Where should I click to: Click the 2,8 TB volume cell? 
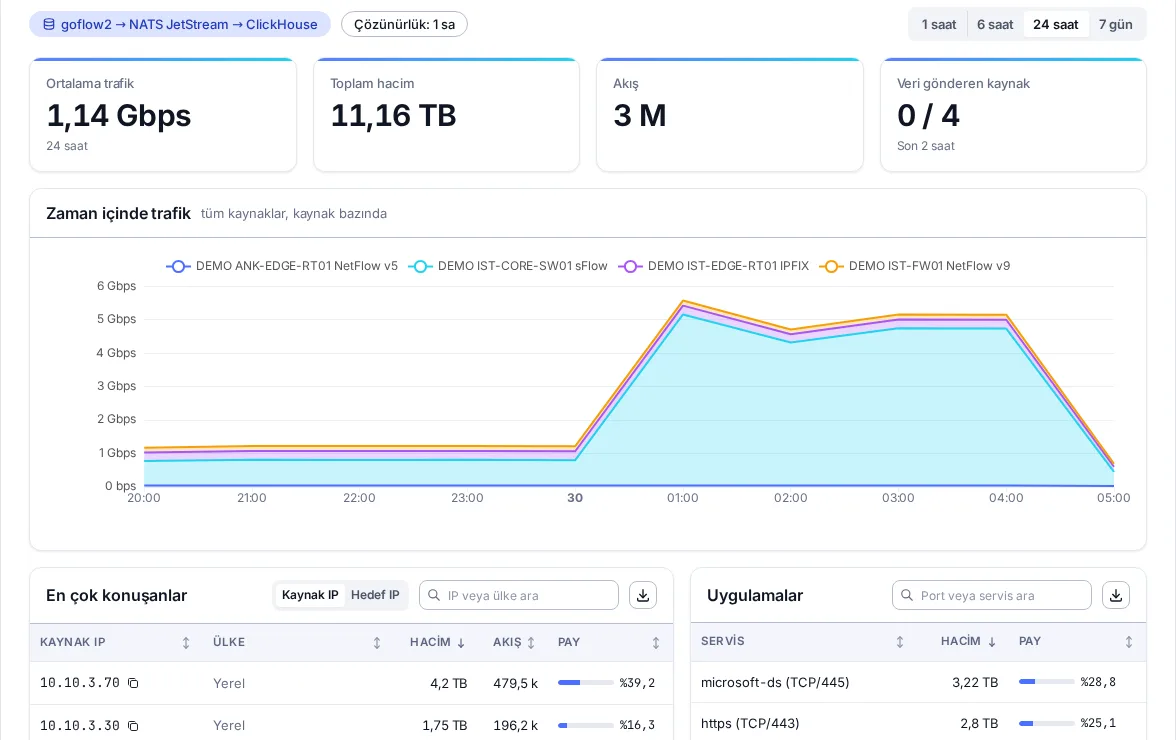point(980,724)
